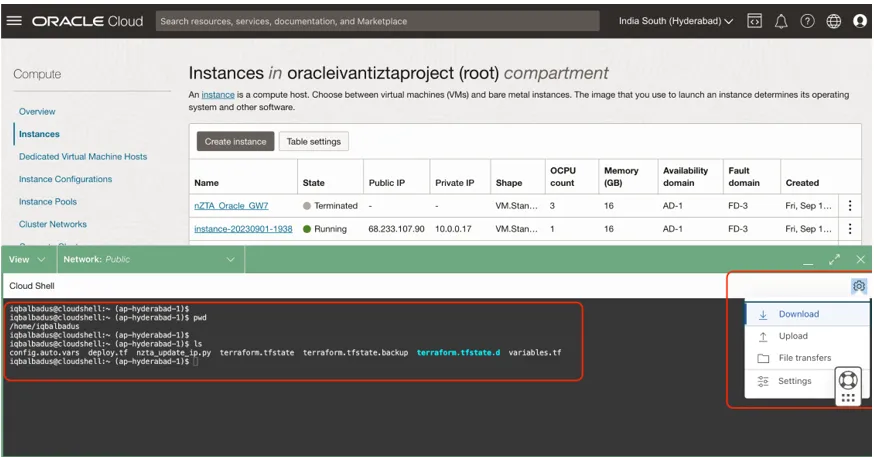Click the Create instance button
The image size is (874, 457).
point(235,142)
